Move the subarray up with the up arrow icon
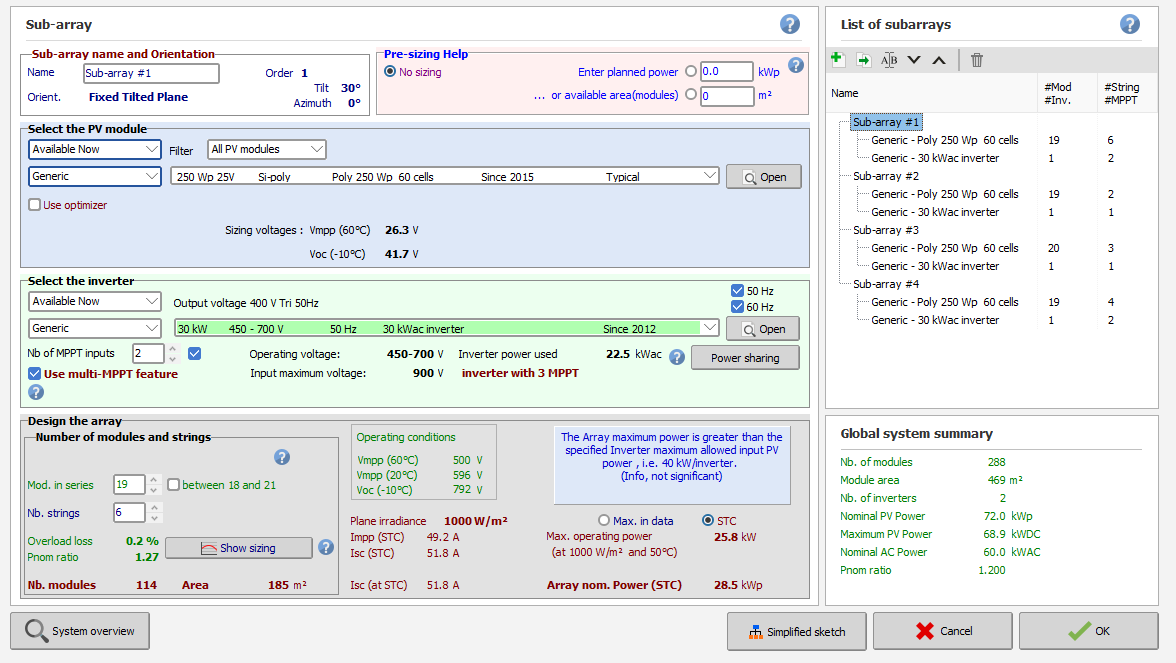Screen dimensions: 1176x663 (939, 60)
